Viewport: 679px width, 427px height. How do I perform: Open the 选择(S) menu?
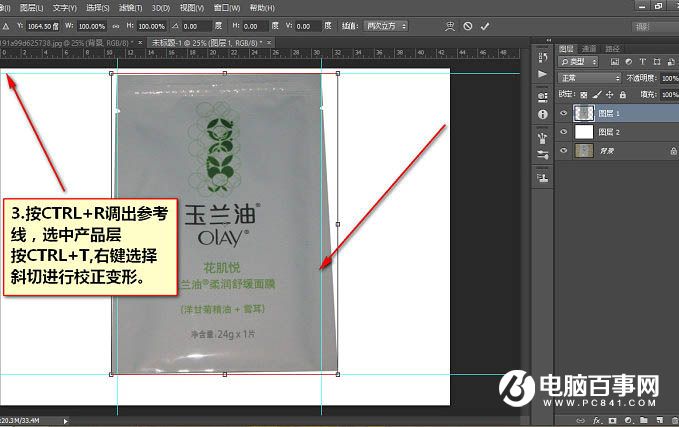coord(97,8)
